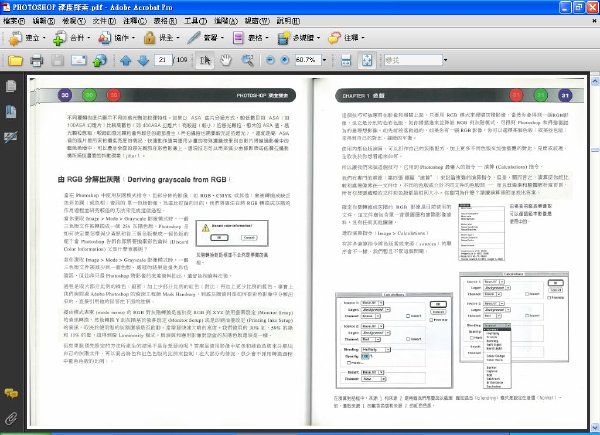Screen dimensions: 600x435
Task: Open the Pages panel in navigation pane
Action: tap(11, 86)
